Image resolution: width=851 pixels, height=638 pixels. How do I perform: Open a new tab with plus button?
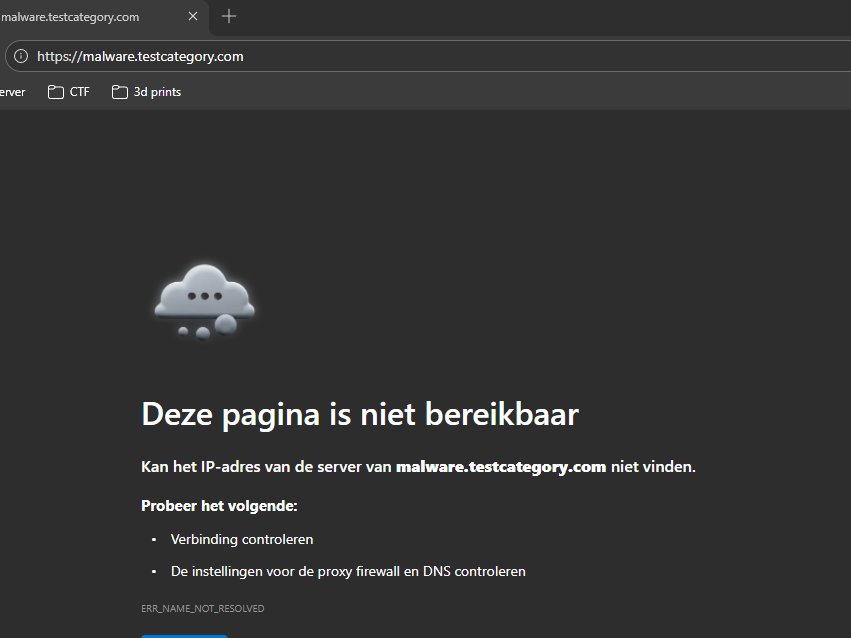tap(229, 16)
